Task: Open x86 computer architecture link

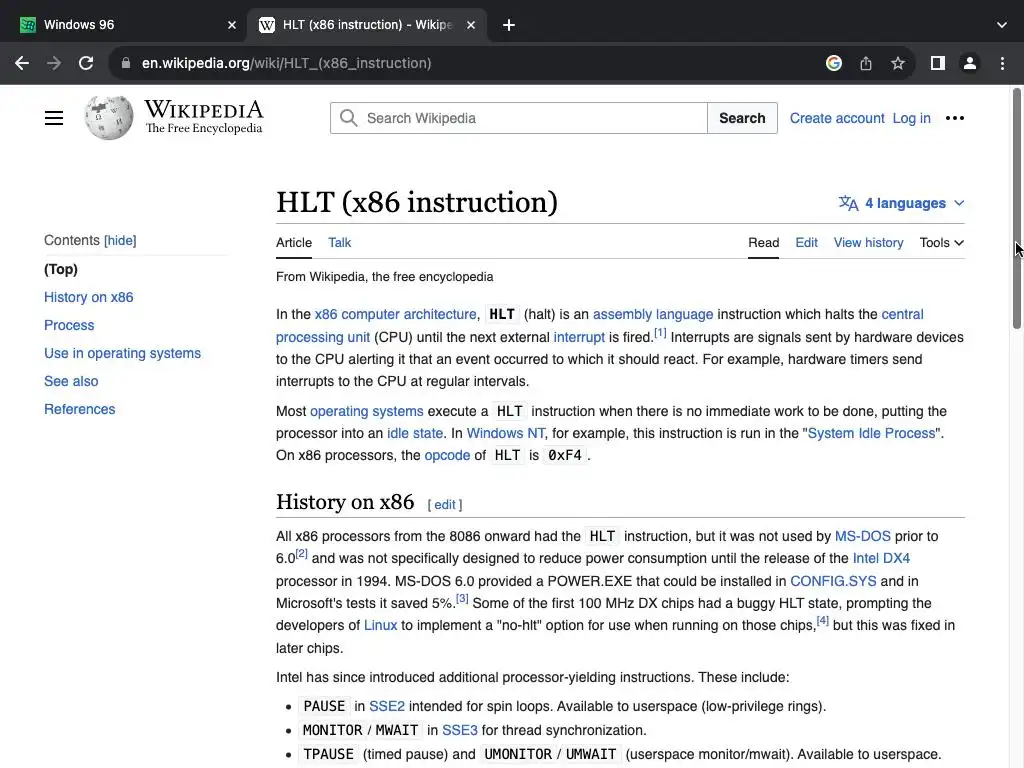Action: (x=396, y=314)
